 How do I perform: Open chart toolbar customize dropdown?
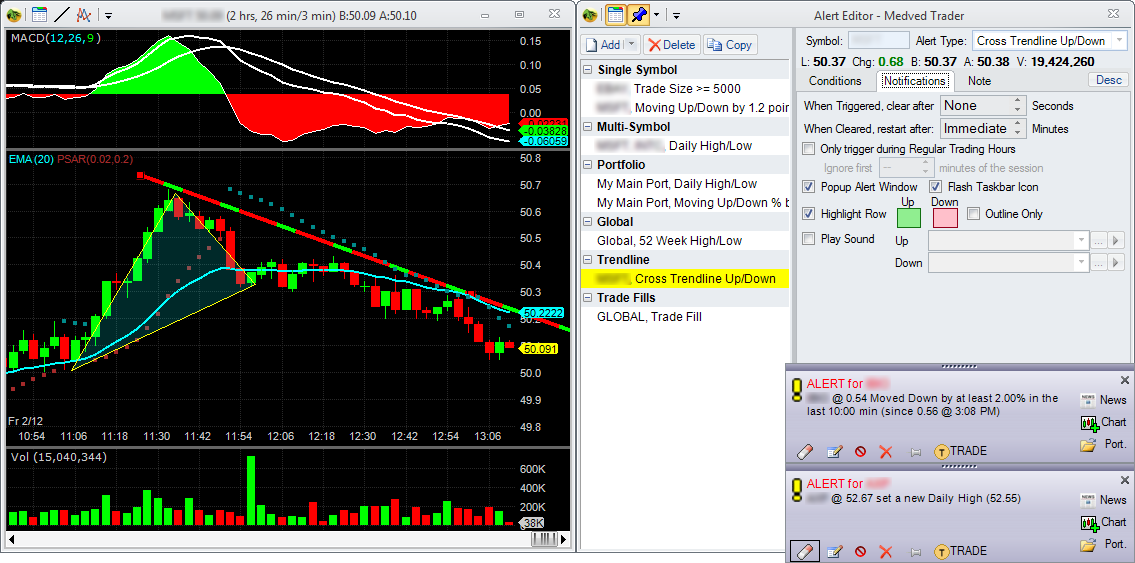coord(108,14)
